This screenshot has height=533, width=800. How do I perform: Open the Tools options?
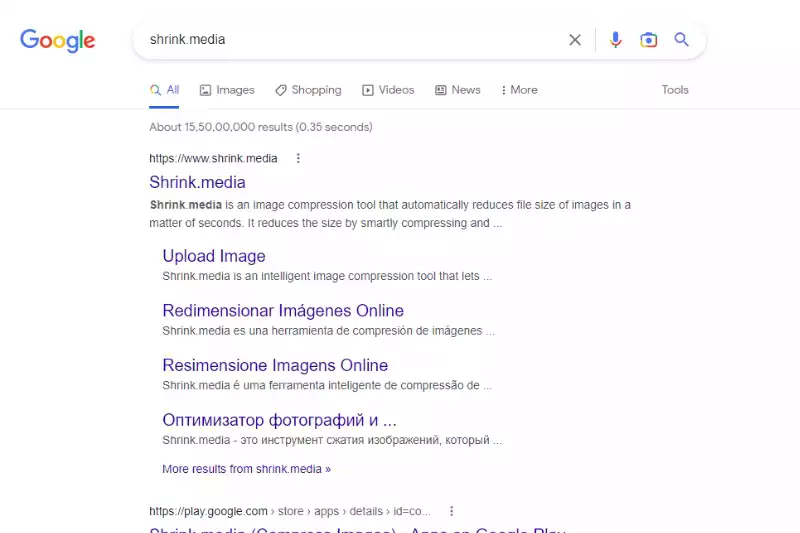(x=675, y=90)
